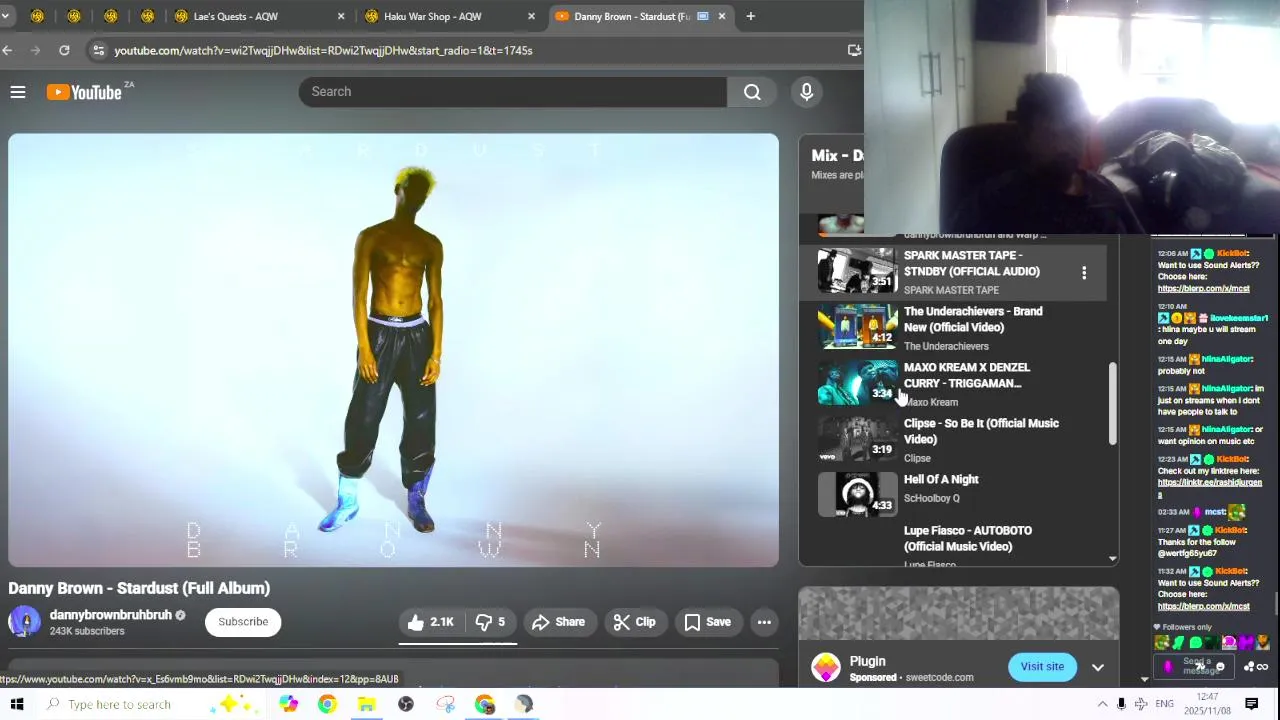Open a new browser tab

[750, 16]
